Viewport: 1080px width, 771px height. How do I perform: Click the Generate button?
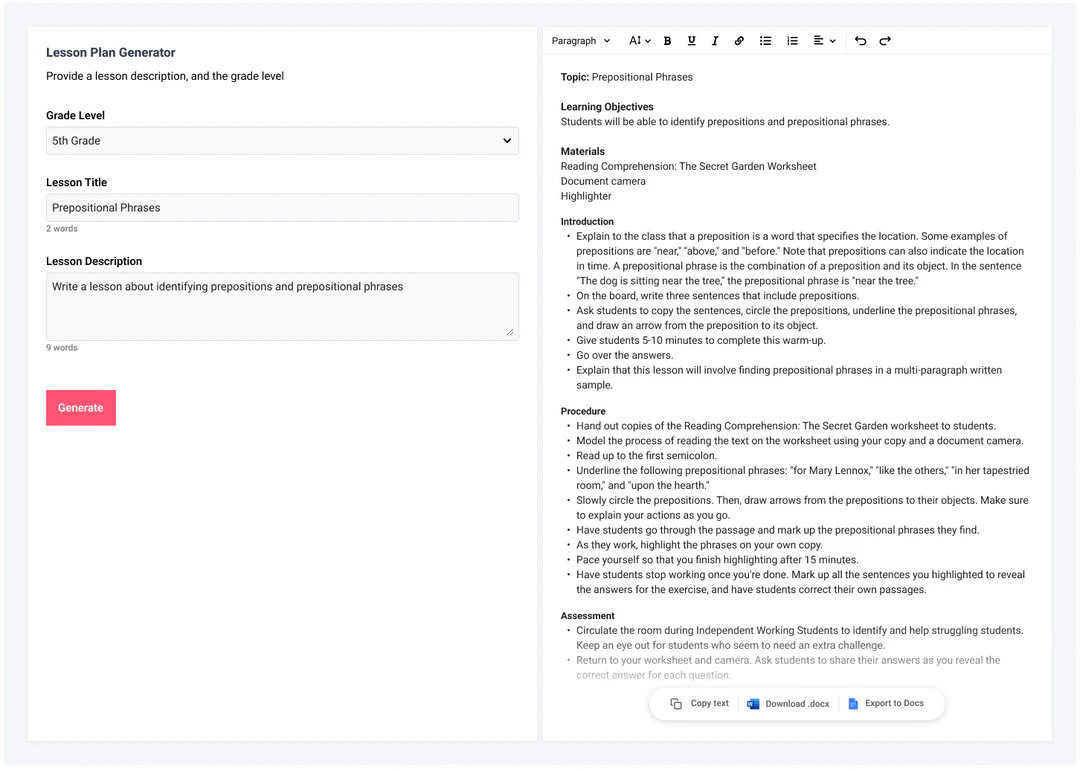[80, 407]
